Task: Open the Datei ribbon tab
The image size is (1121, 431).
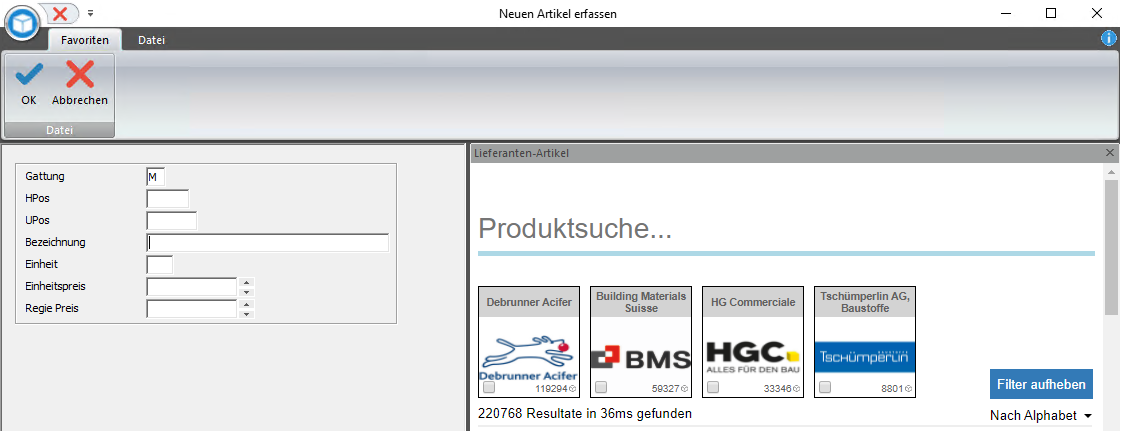Action: pos(152,40)
